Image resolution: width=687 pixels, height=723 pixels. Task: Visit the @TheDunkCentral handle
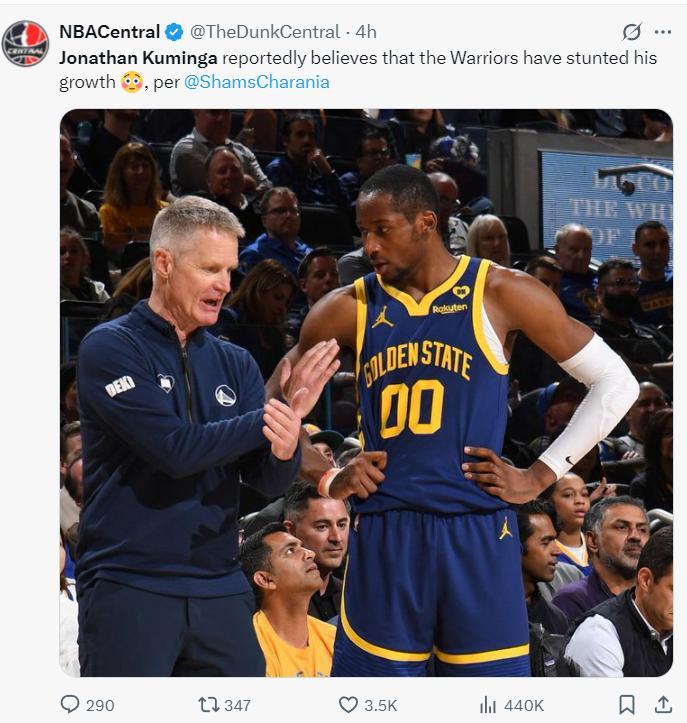tap(265, 32)
